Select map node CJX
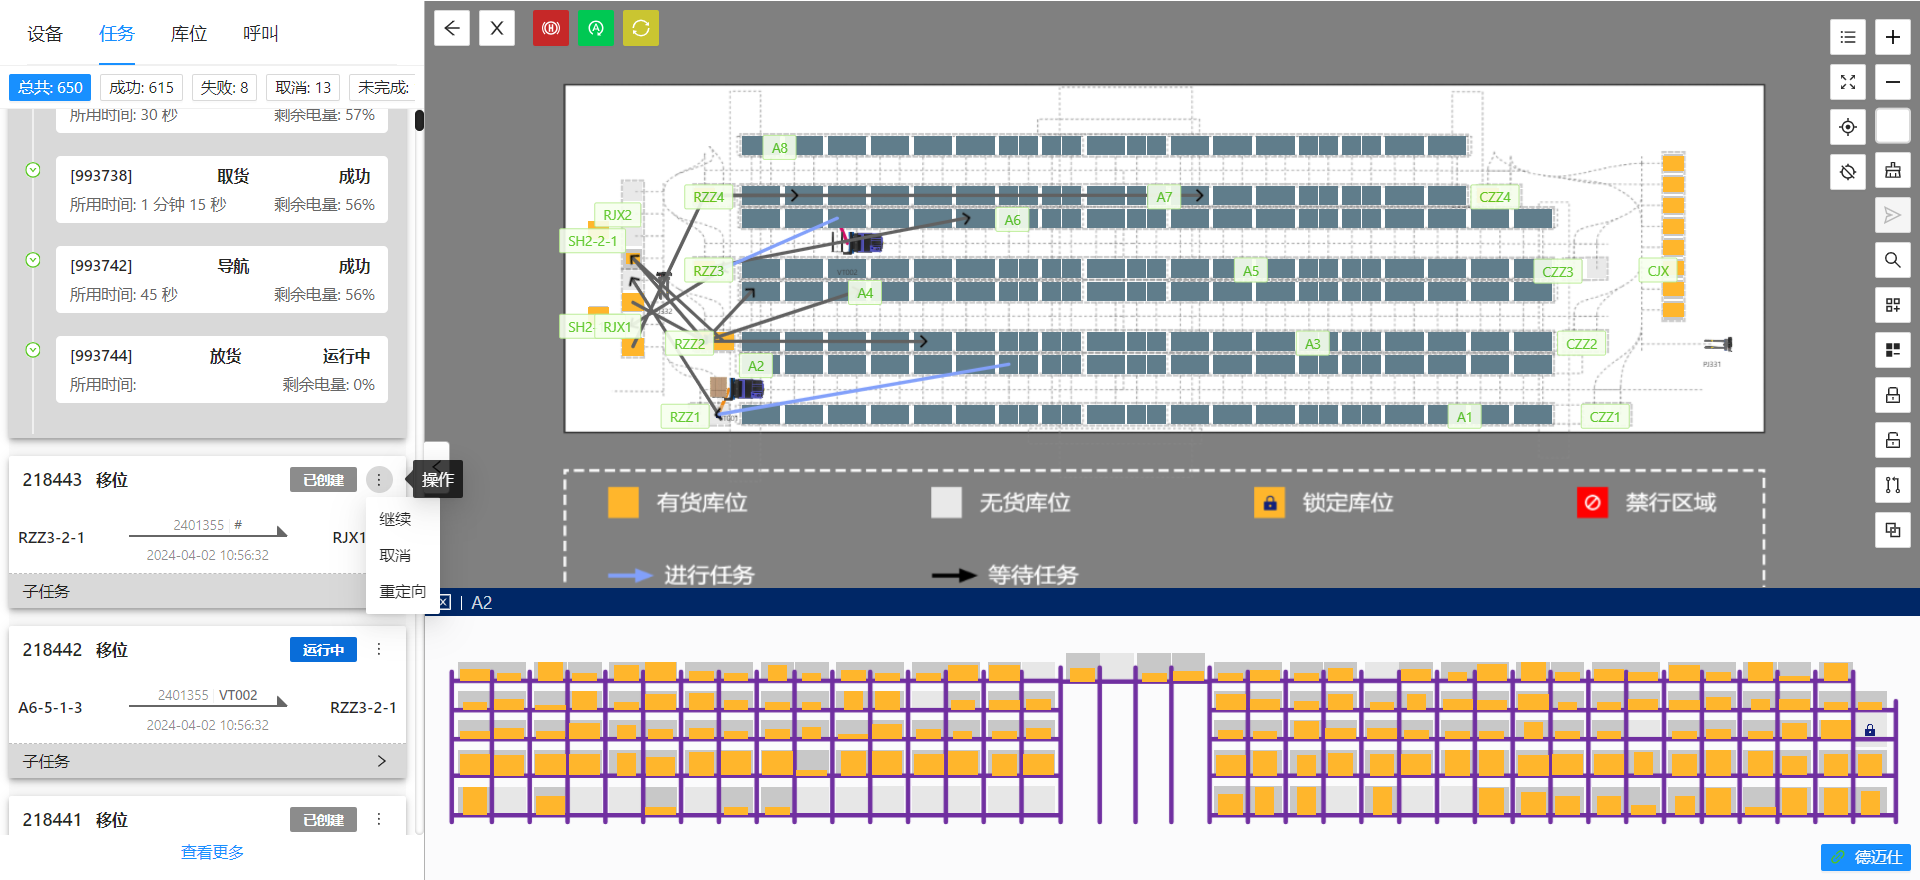Screen dimensions: 1920x880 tap(1658, 271)
